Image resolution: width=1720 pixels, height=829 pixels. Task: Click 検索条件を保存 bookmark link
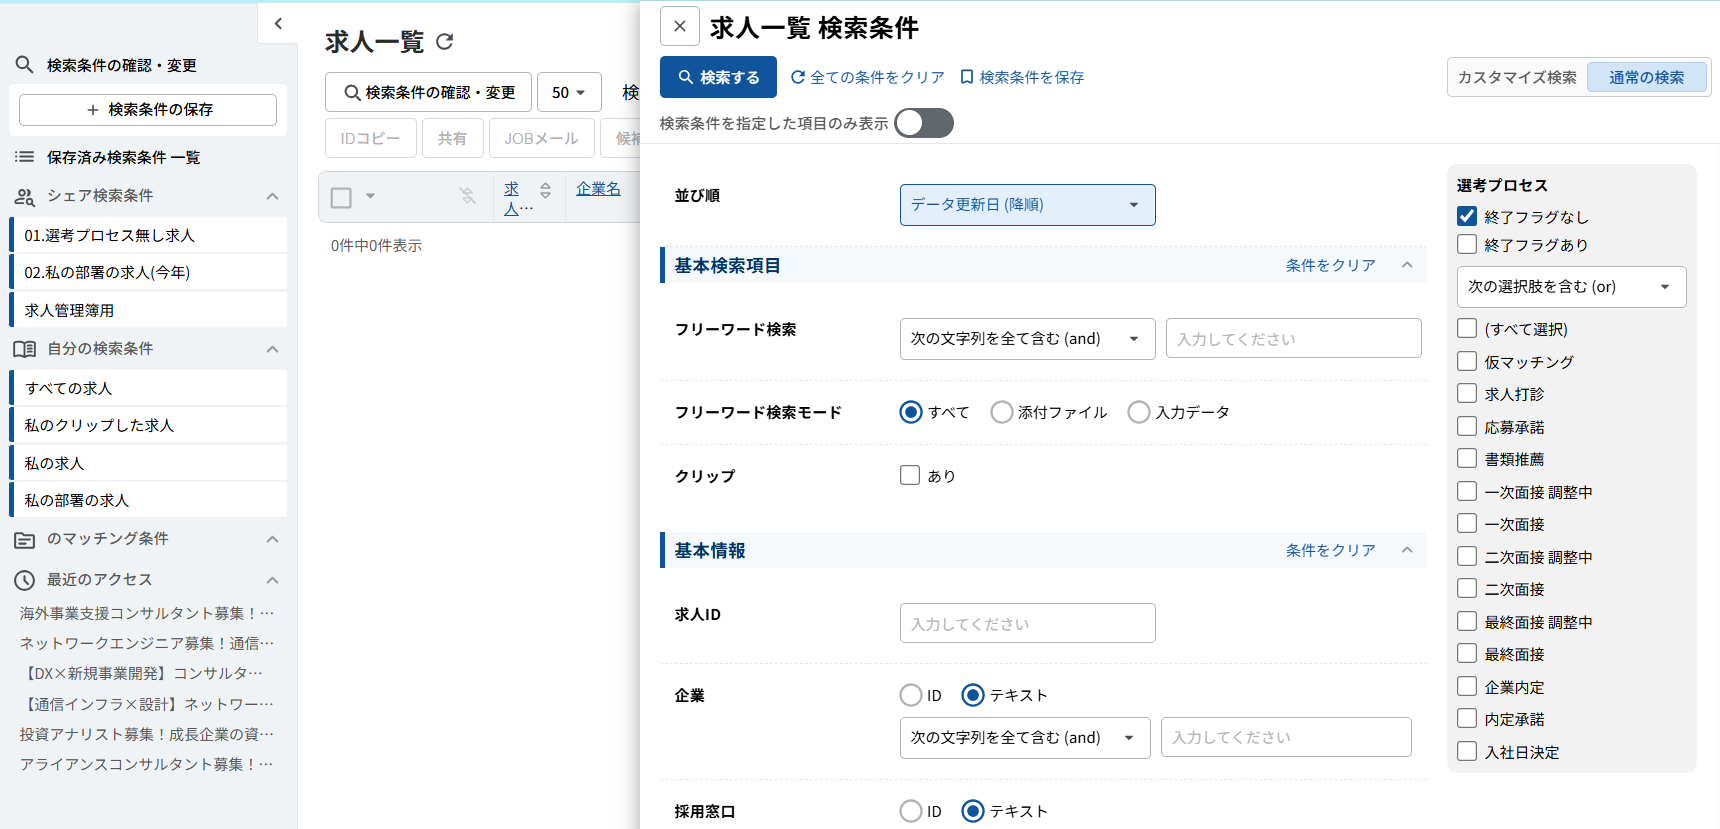click(1021, 77)
